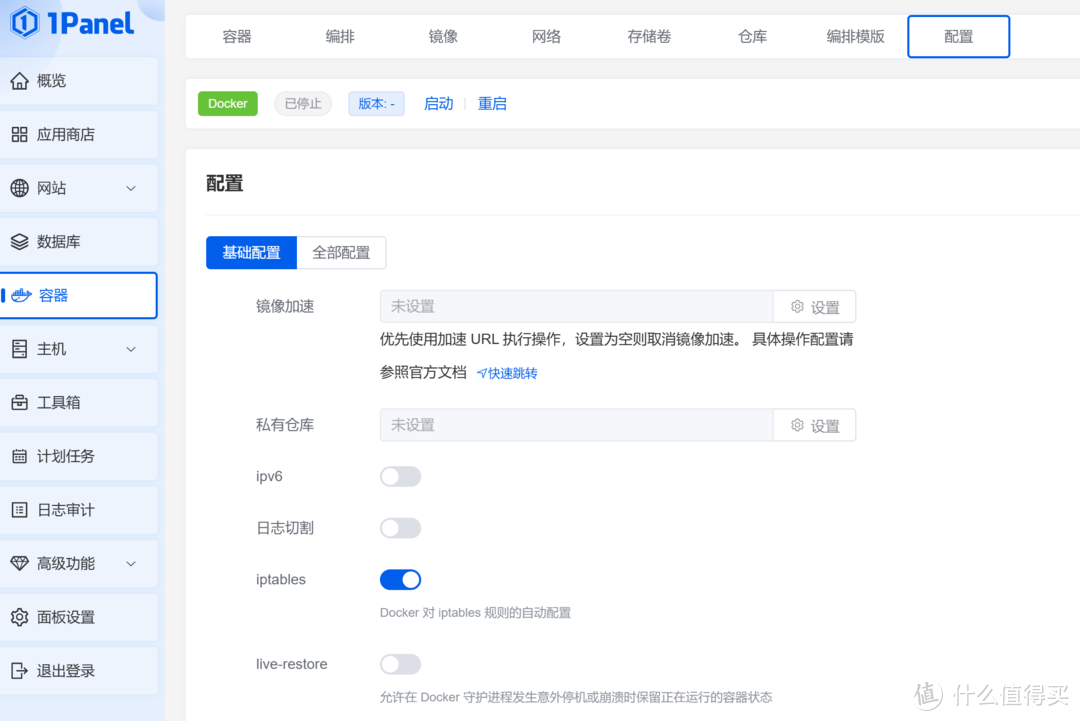Disable the iptables switch
The image size is (1080, 721).
coord(400,580)
